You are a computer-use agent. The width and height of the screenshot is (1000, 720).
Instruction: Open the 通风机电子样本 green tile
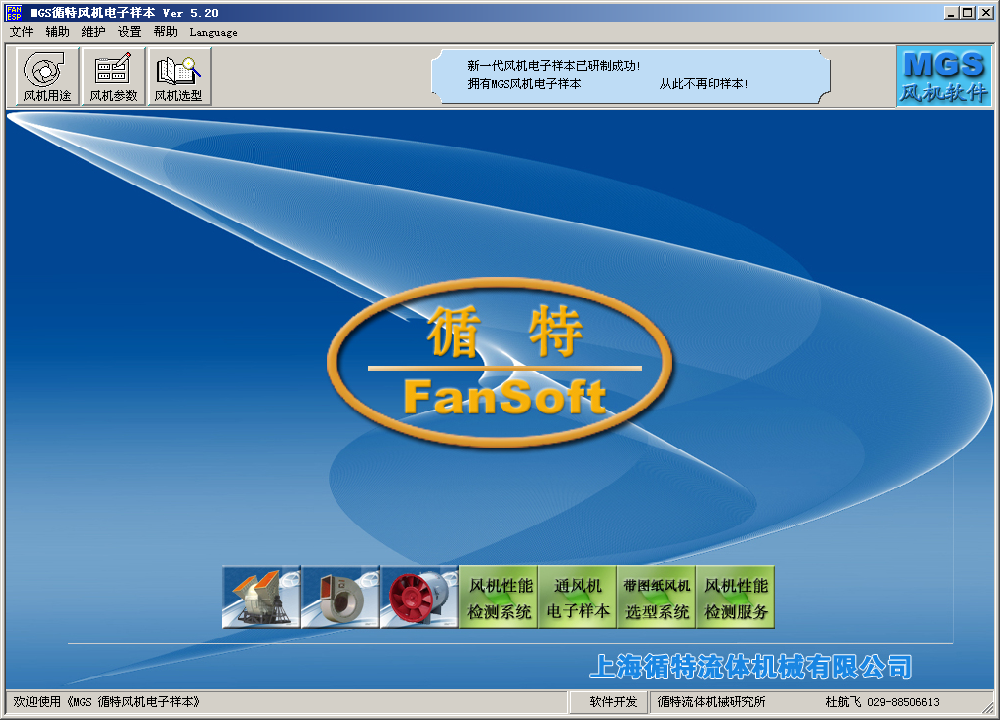(578, 597)
